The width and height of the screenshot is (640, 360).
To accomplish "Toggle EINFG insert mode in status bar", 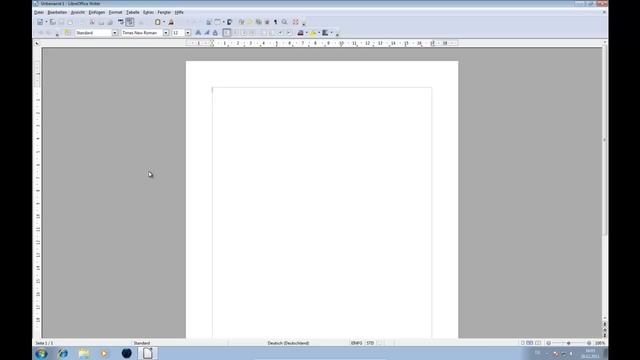I will coord(356,343).
